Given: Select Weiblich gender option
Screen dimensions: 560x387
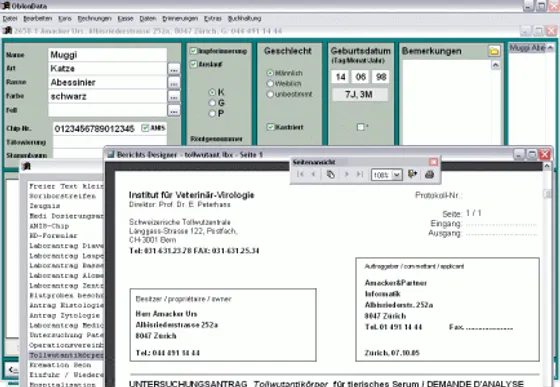Looking at the screenshot, I should [270, 84].
